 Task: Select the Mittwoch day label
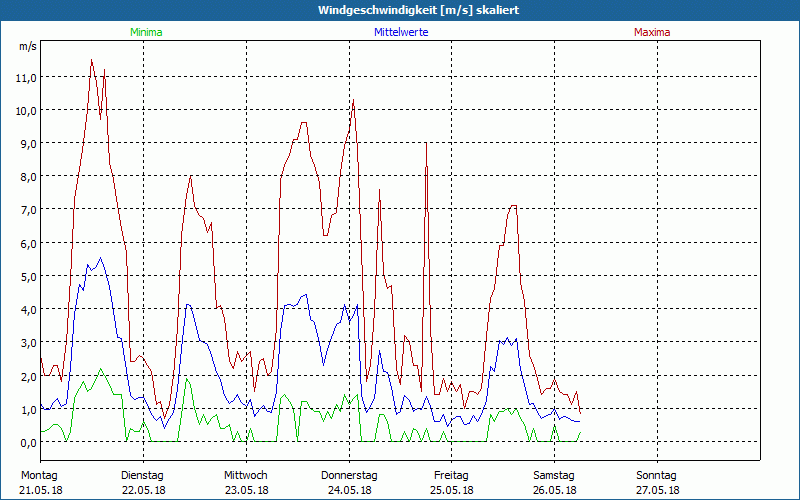pos(246,475)
